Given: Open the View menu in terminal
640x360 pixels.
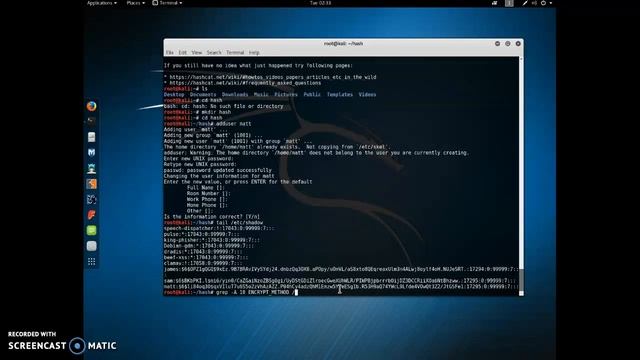Looking at the screenshot, I should [x=197, y=53].
